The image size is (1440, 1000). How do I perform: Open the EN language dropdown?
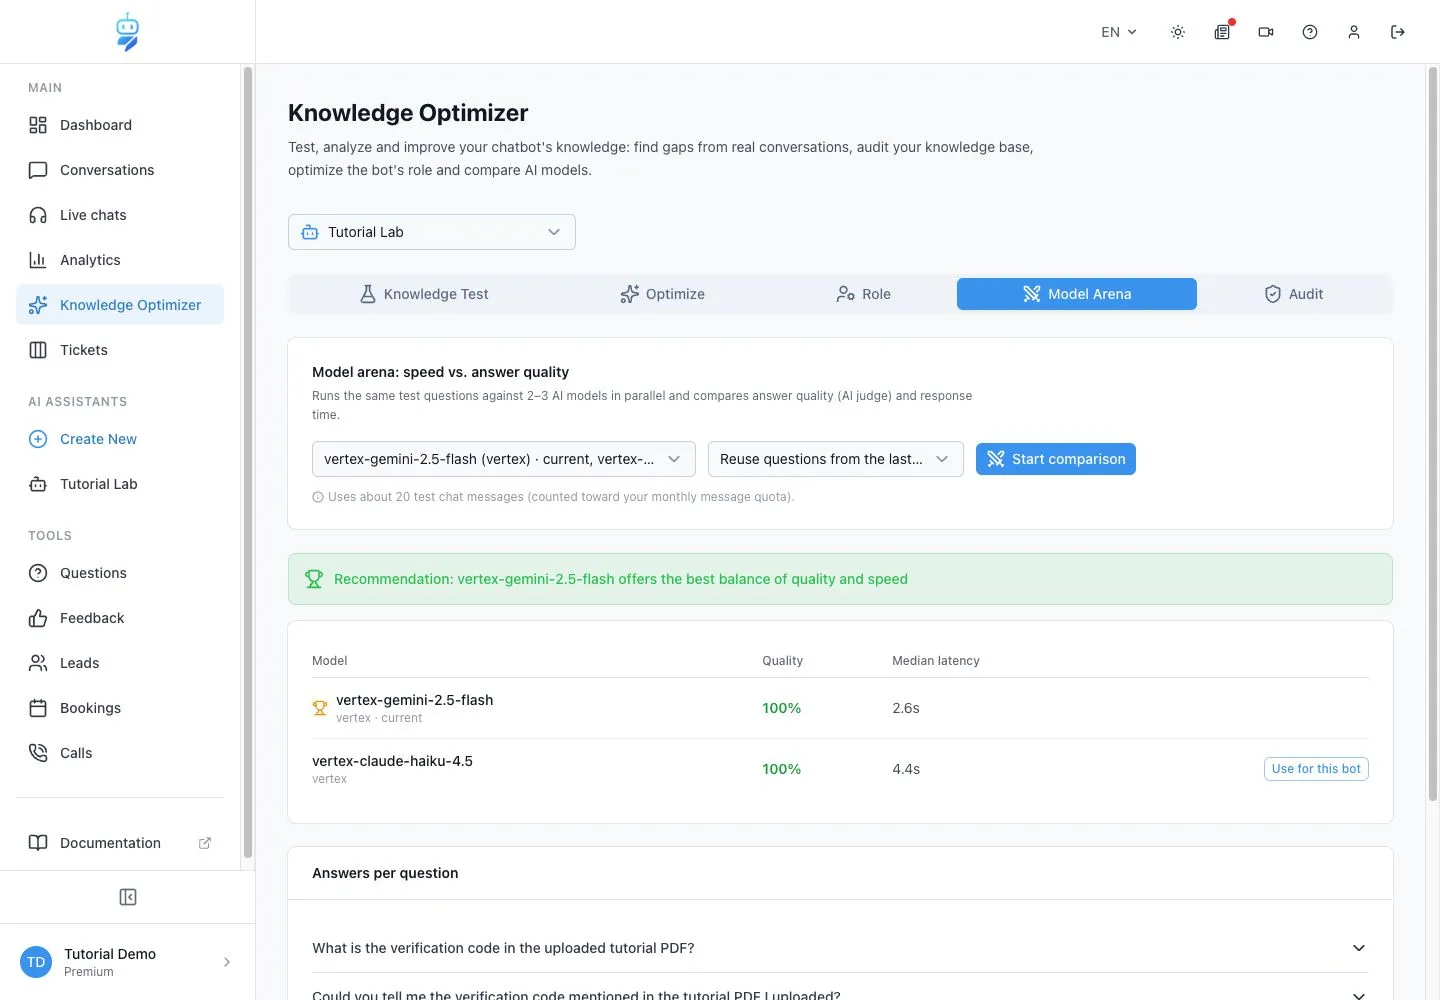(x=1119, y=32)
